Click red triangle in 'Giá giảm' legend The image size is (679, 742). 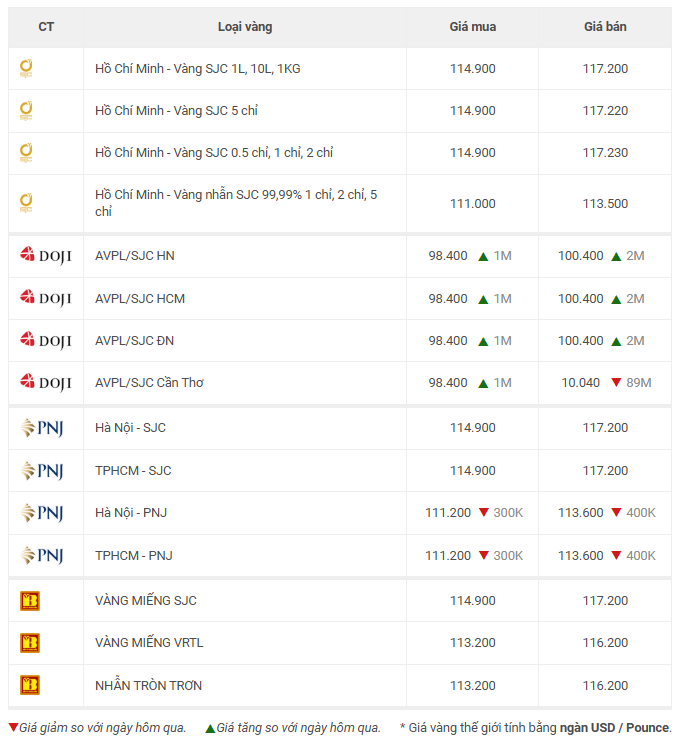point(13,727)
